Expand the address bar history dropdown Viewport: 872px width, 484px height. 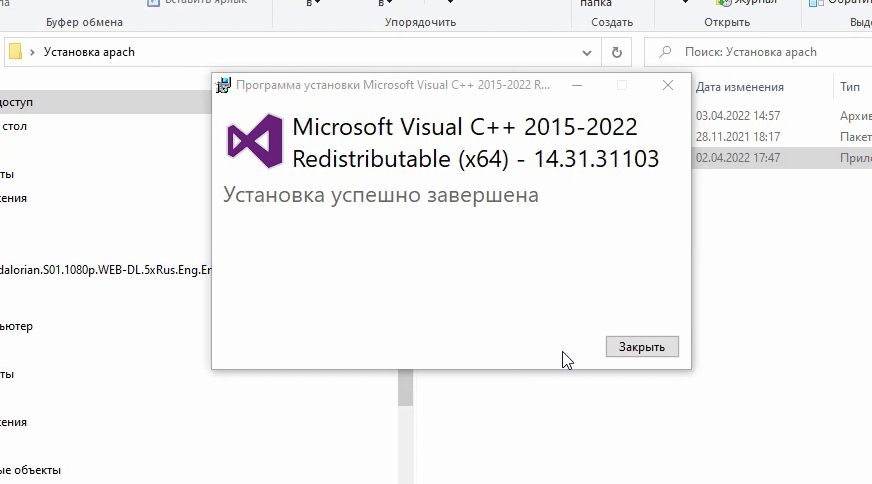tap(587, 53)
